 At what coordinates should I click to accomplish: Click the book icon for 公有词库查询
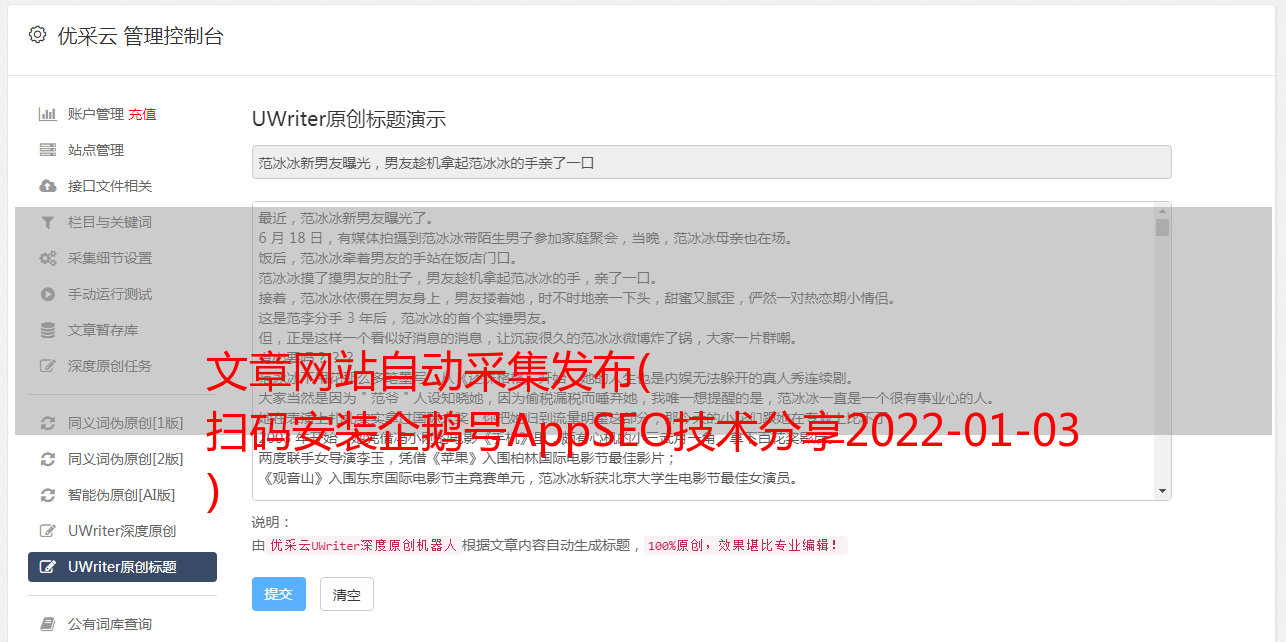(47, 624)
